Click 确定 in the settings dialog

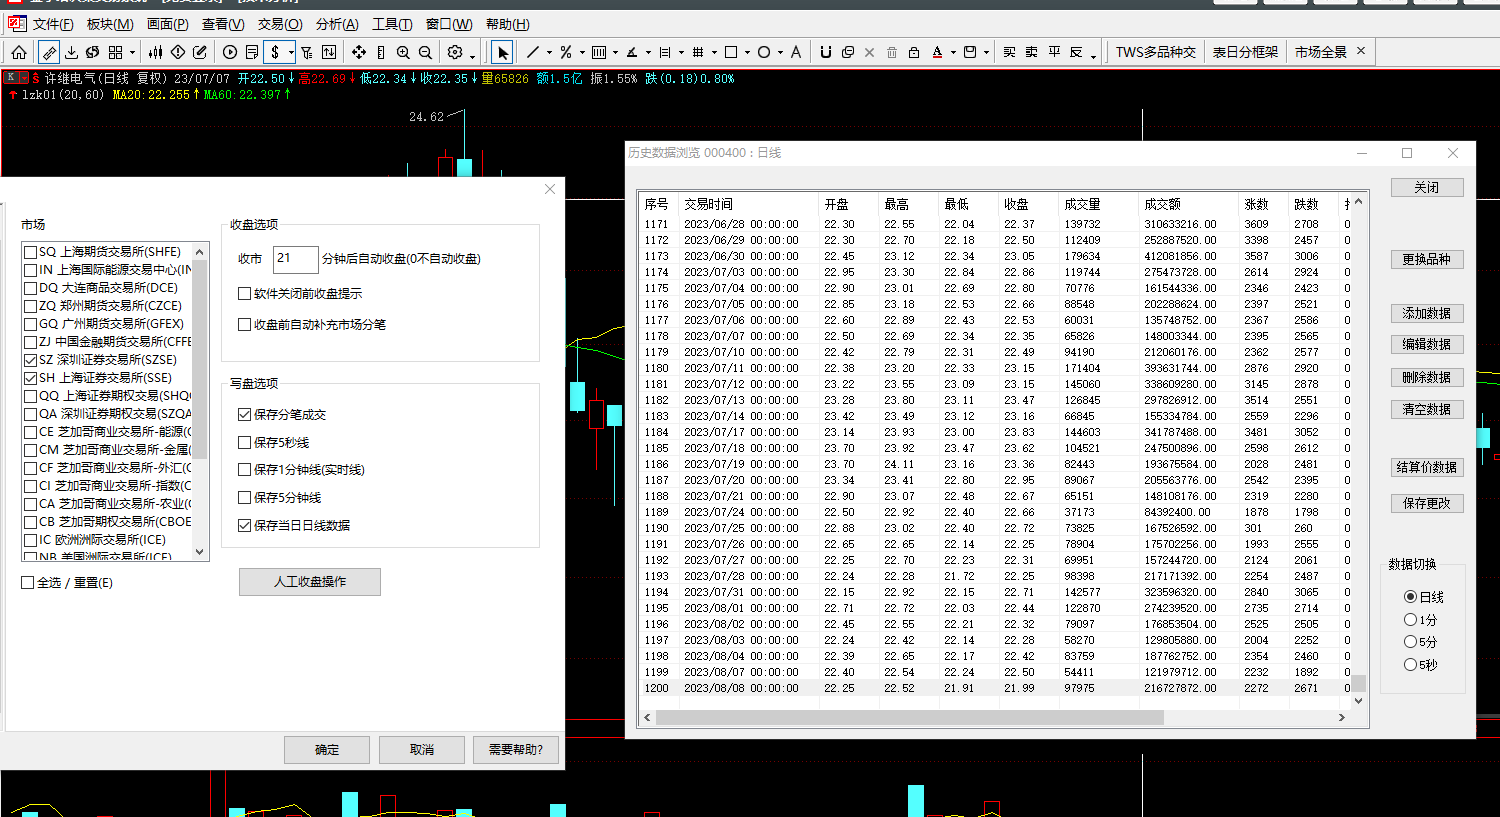coord(327,750)
